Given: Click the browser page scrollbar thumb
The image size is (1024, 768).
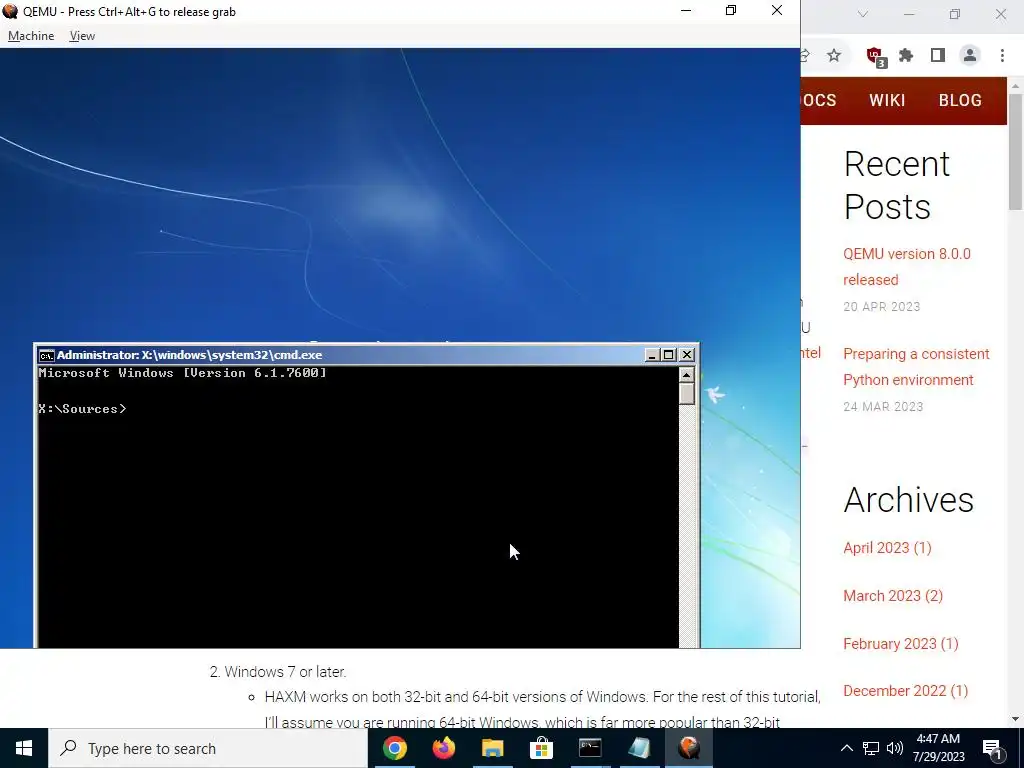Looking at the screenshot, I should coord(1016,152).
